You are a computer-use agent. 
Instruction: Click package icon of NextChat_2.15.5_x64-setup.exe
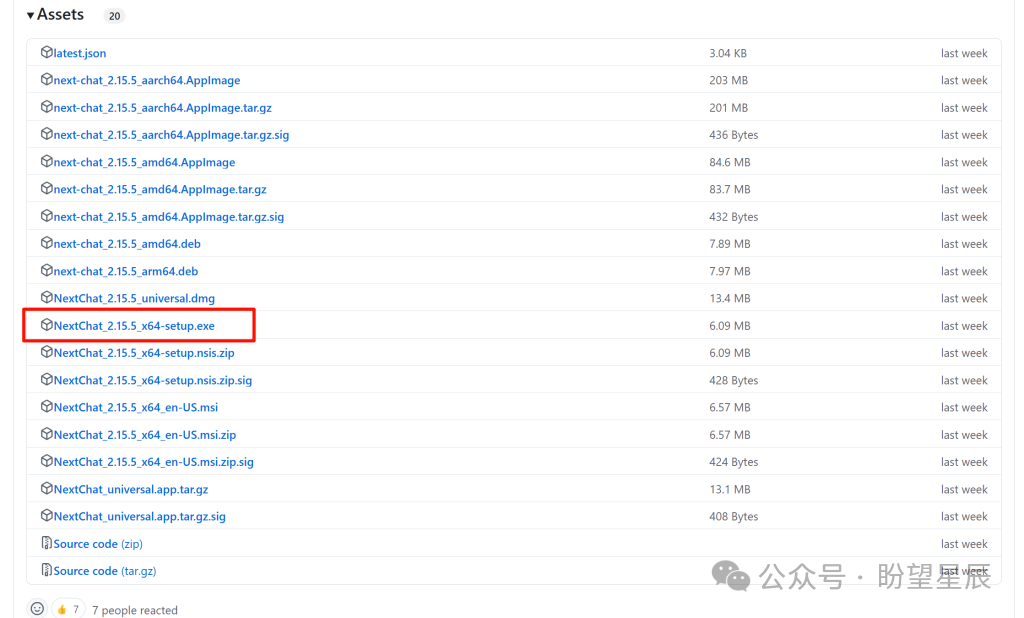pos(46,325)
